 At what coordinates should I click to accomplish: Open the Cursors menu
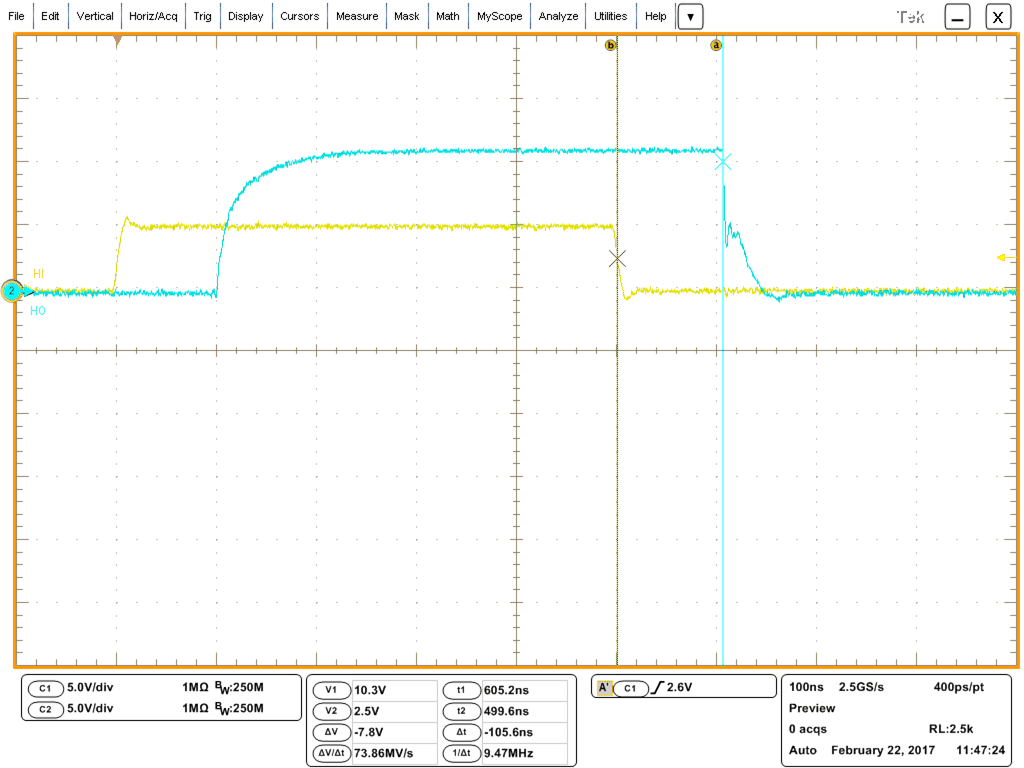299,16
